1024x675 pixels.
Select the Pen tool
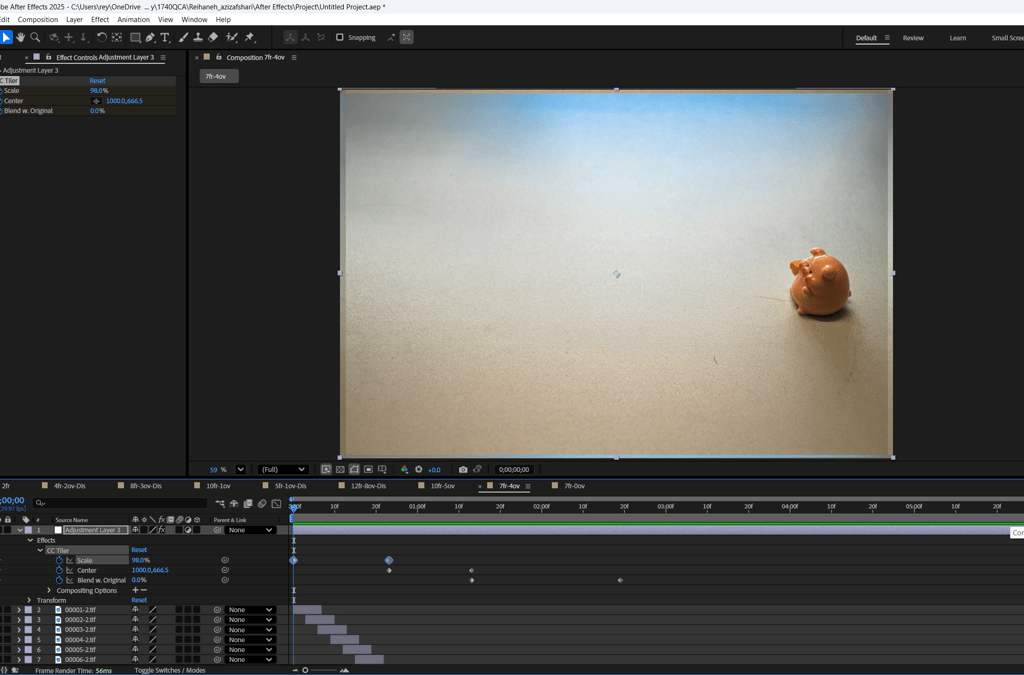150,37
